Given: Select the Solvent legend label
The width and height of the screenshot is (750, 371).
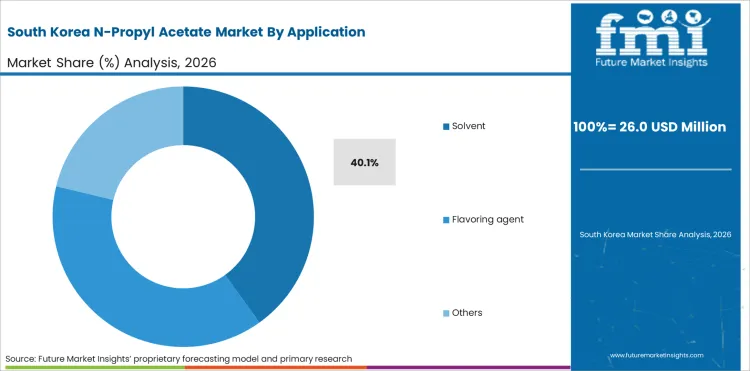Looking at the screenshot, I should [468, 126].
